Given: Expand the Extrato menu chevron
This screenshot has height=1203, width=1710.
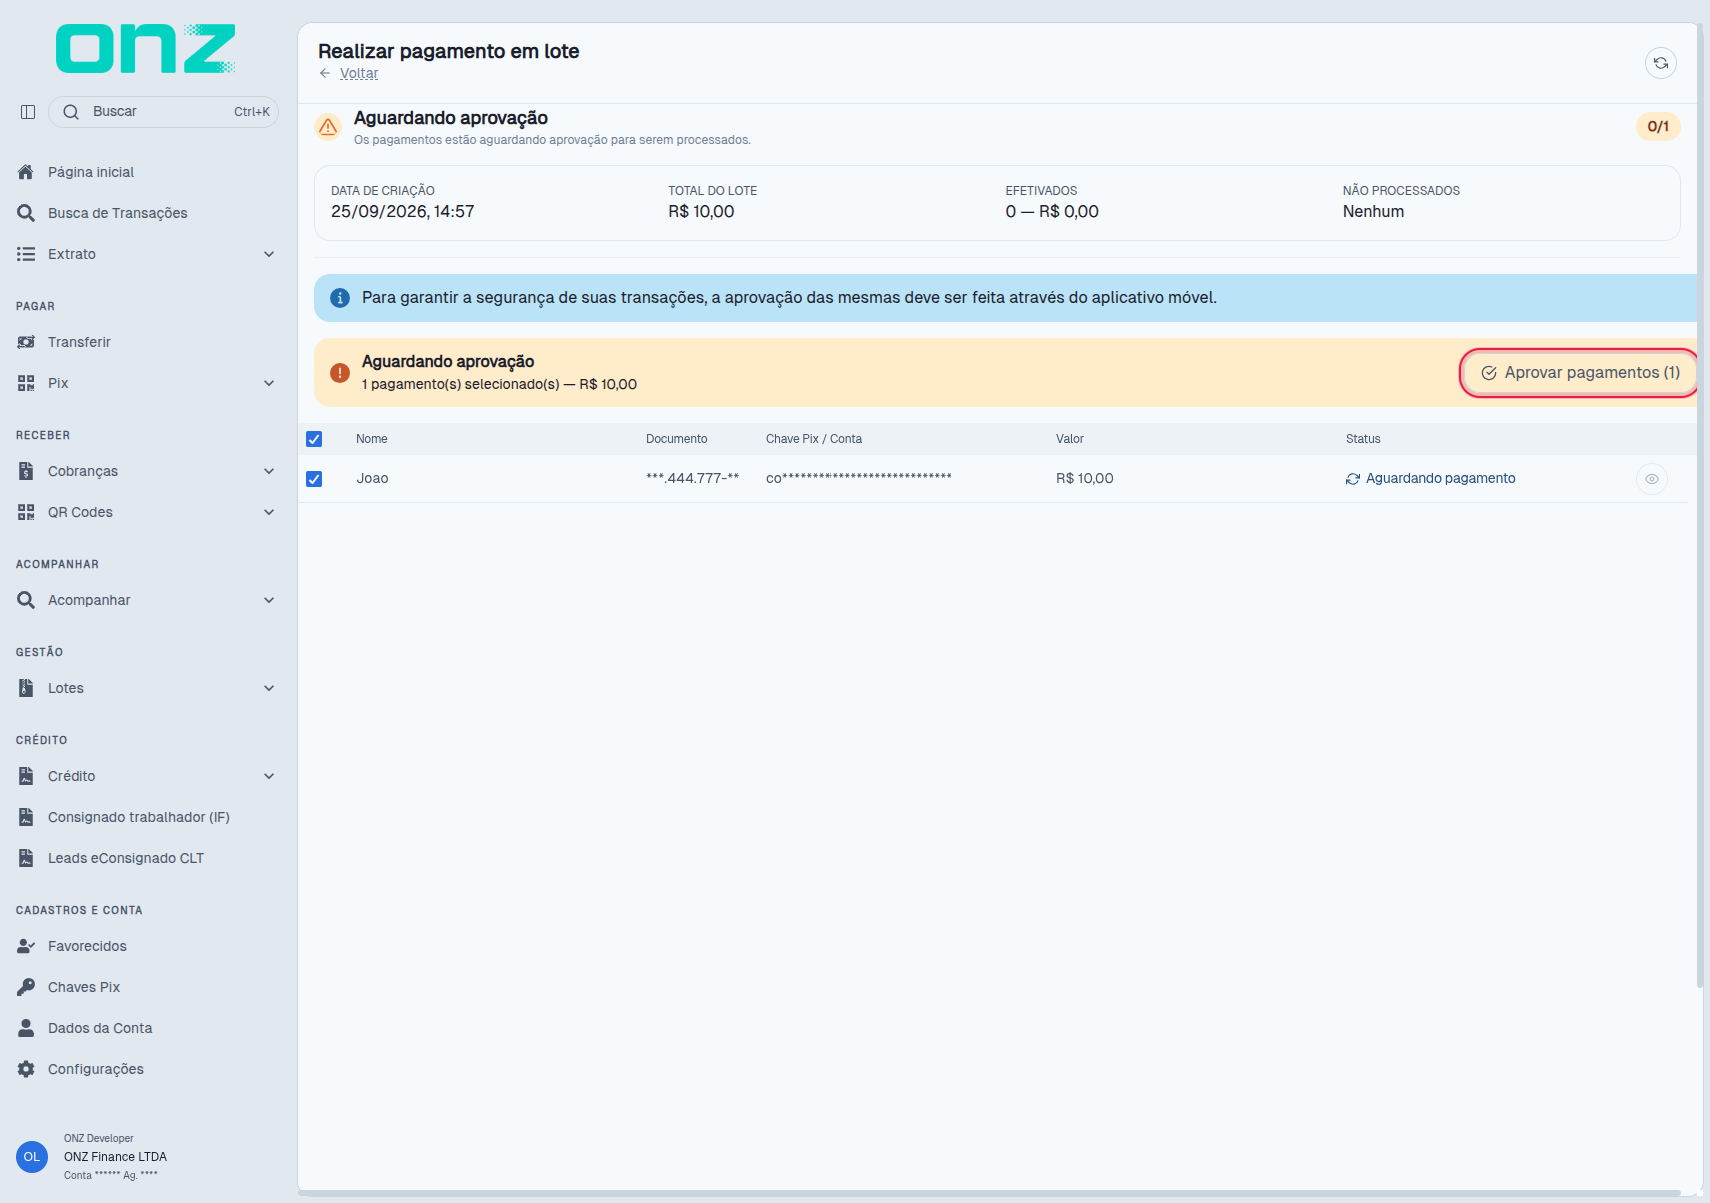Looking at the screenshot, I should [269, 254].
